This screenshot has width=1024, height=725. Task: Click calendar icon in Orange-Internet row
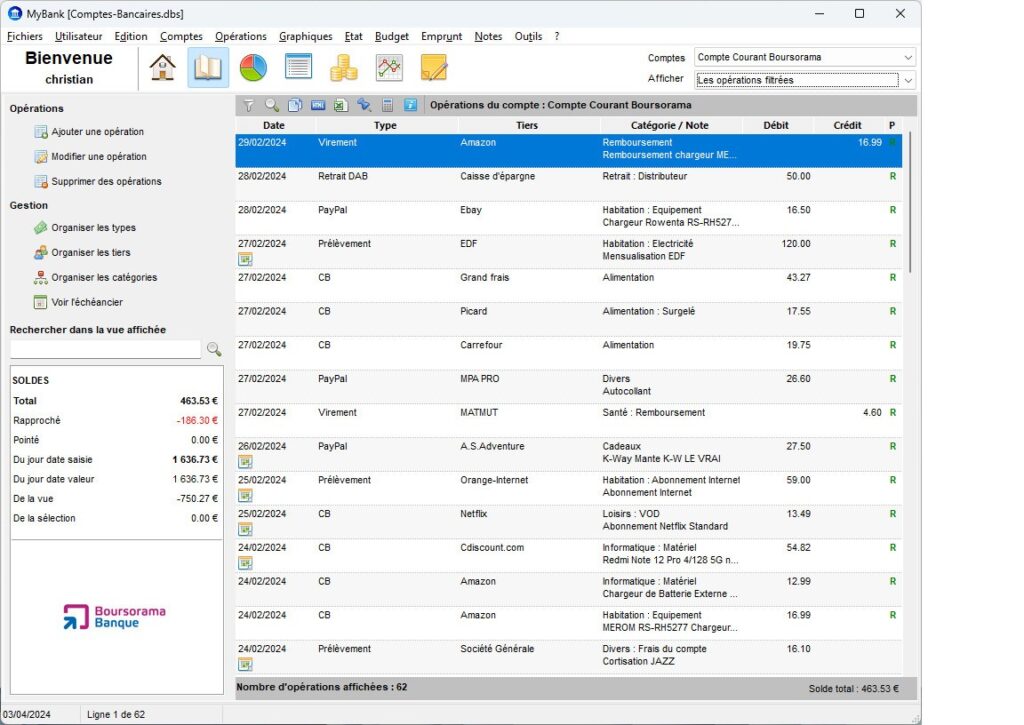tap(245, 496)
